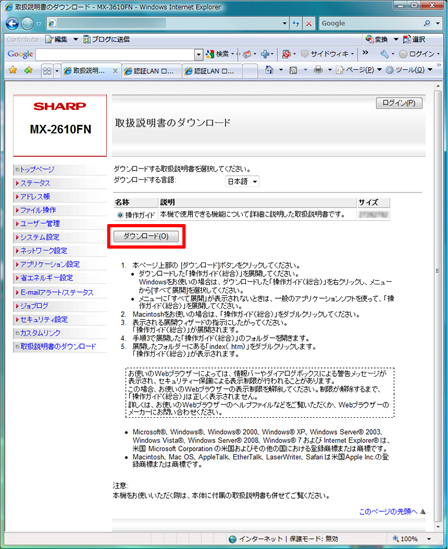Click the Print icon in command bar
Image resolution: width=448 pixels, height=549 pixels.
point(318,70)
